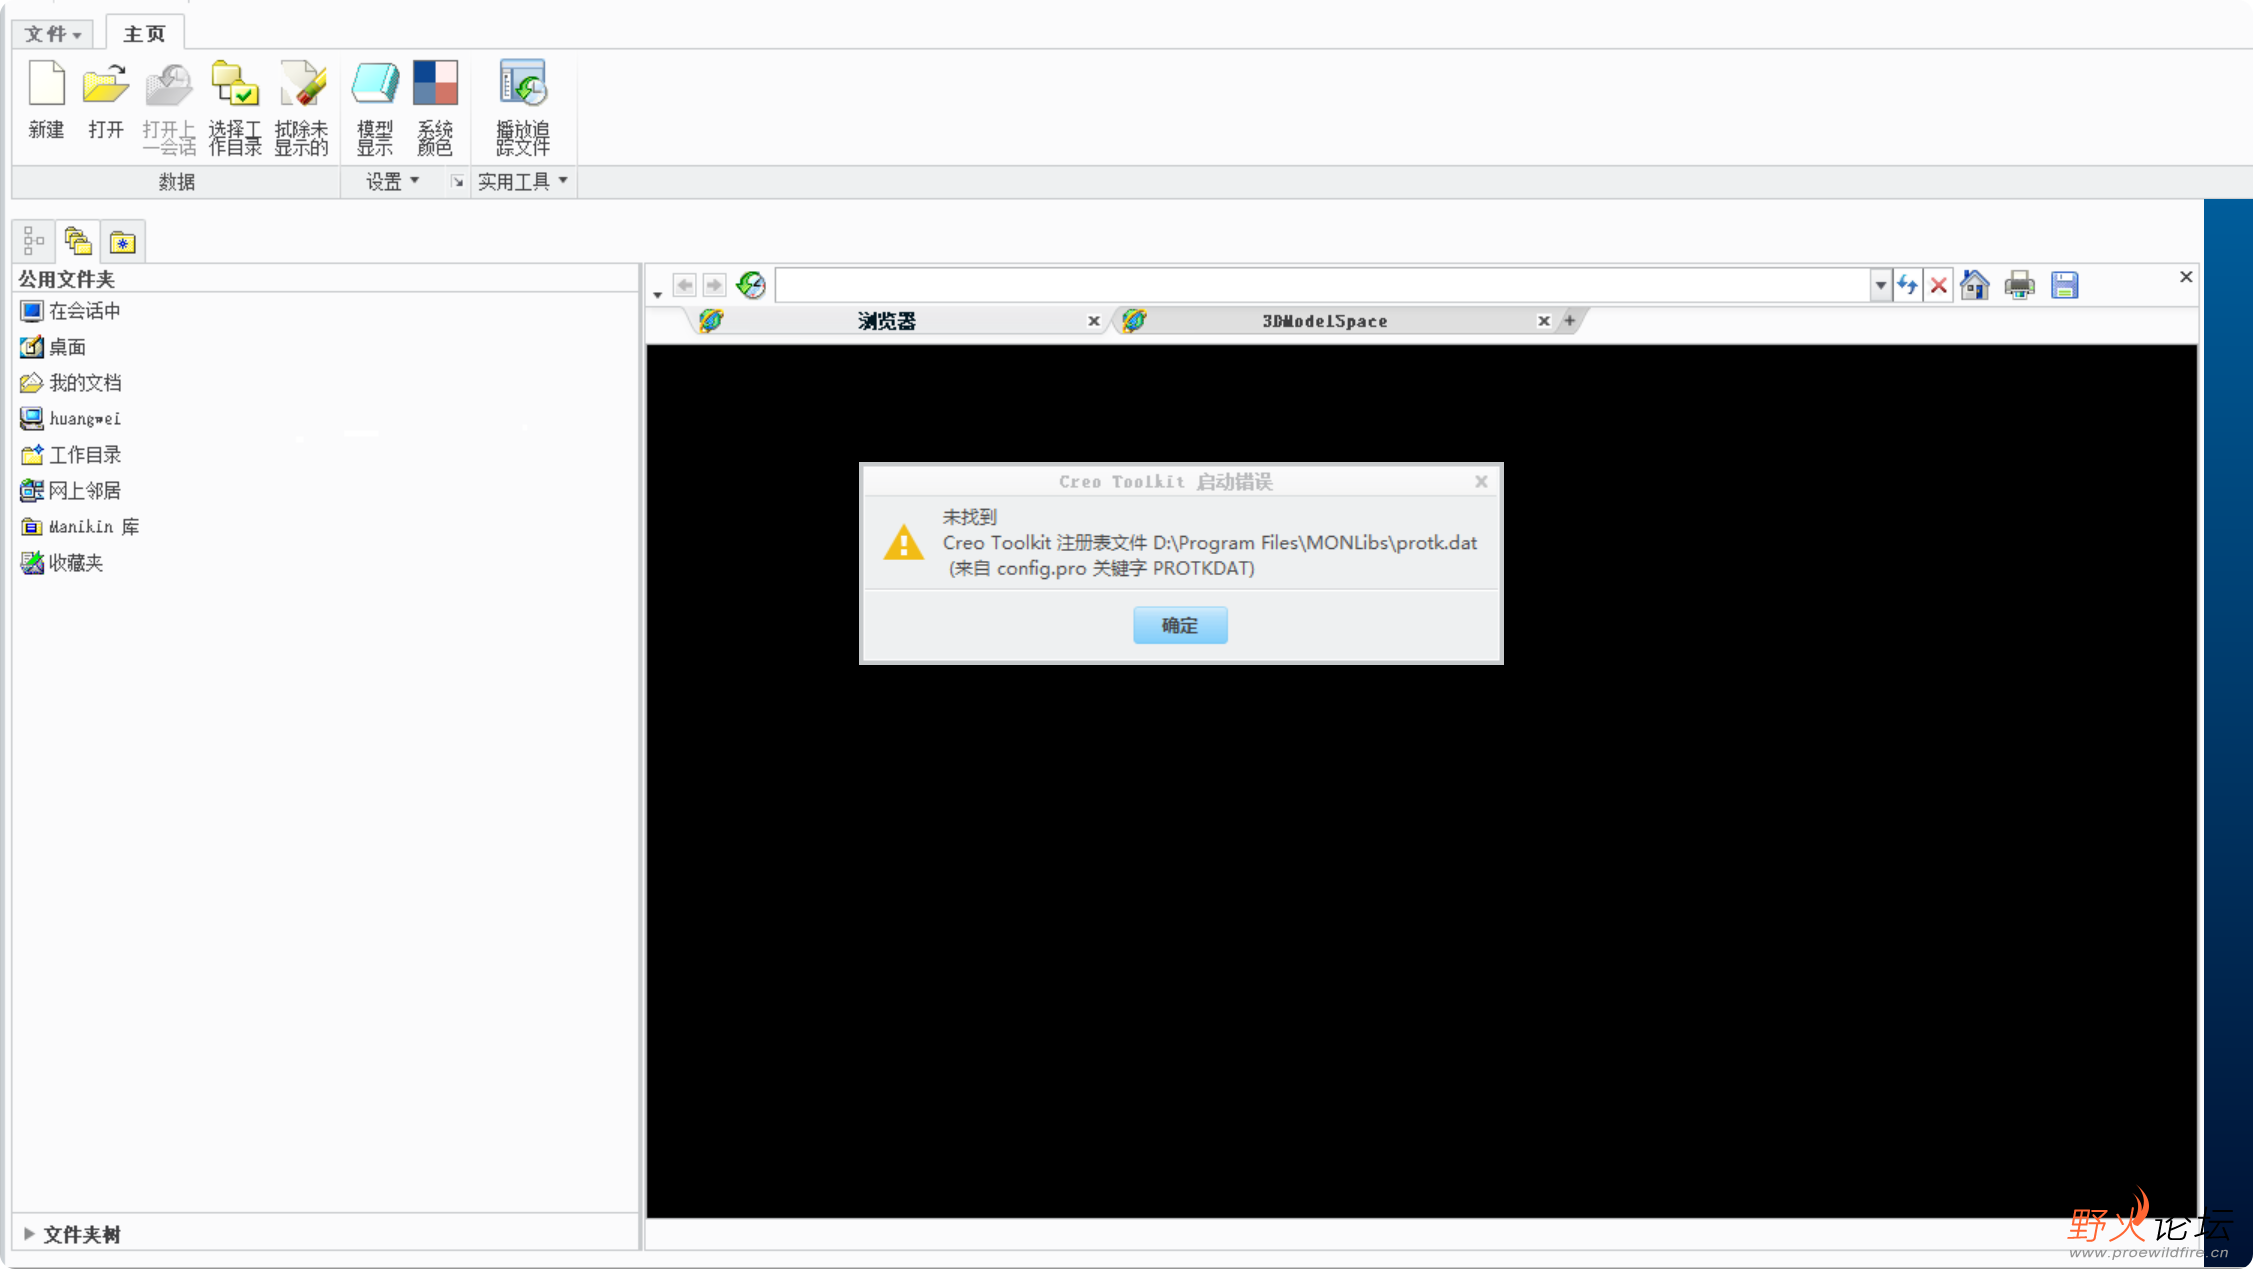Click the 公用文件夹 header
Viewport: 2253px width, 1269px height.
tap(66, 279)
